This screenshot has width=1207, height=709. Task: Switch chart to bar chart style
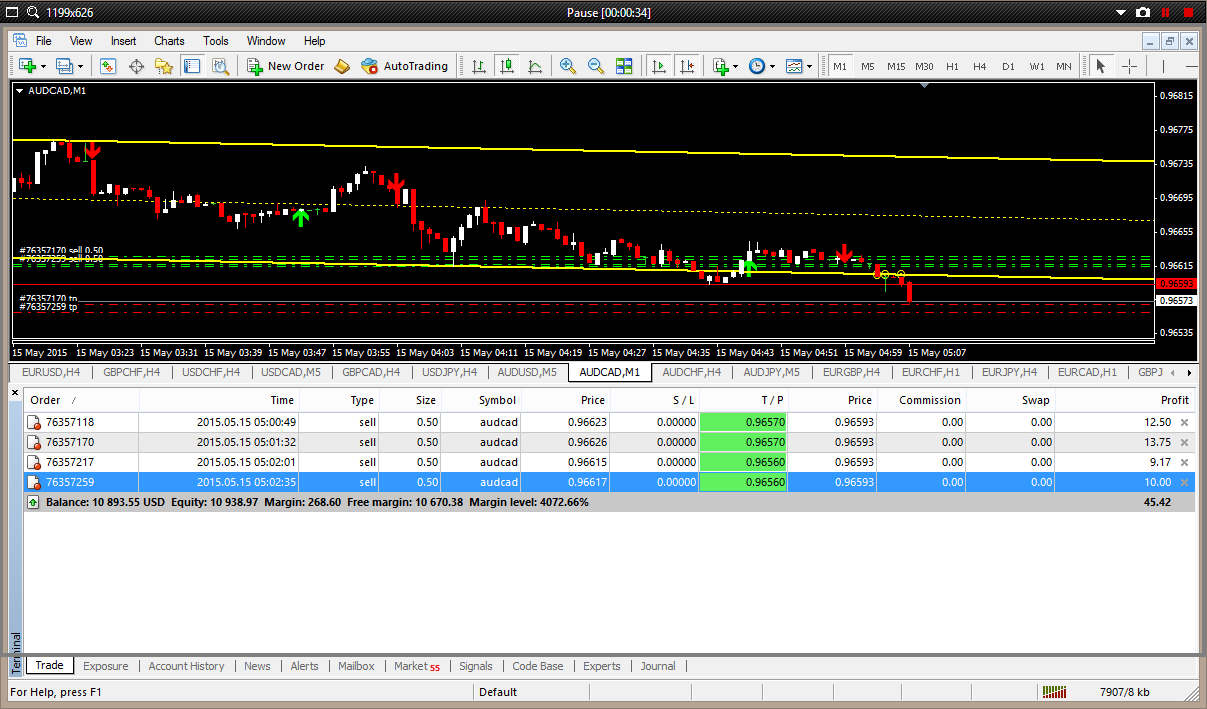pyautogui.click(x=479, y=66)
